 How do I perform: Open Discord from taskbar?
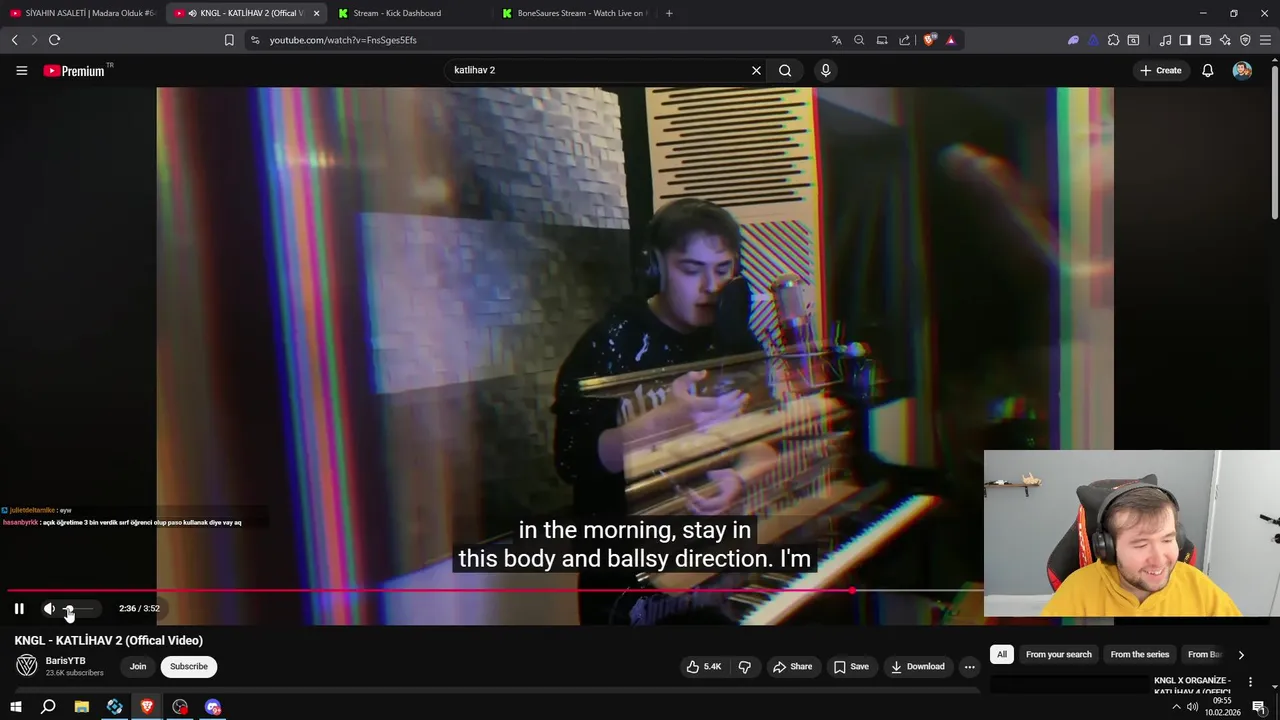click(213, 707)
